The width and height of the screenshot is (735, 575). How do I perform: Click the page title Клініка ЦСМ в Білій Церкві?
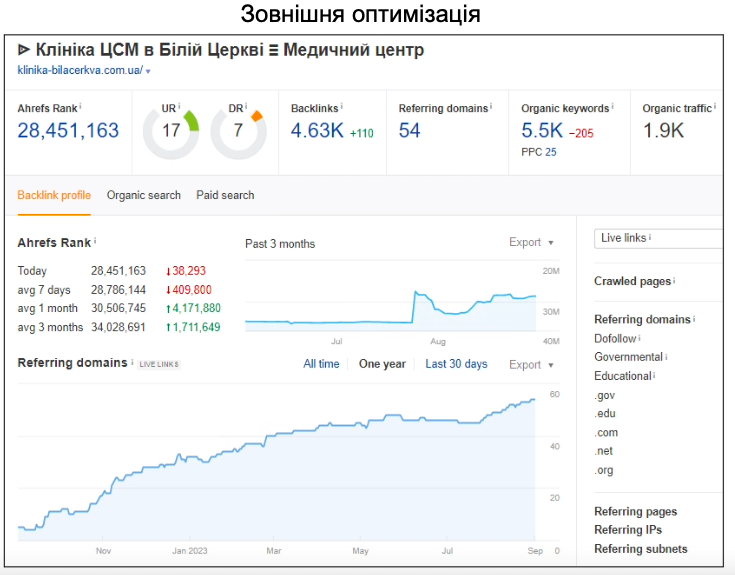[x=150, y=50]
